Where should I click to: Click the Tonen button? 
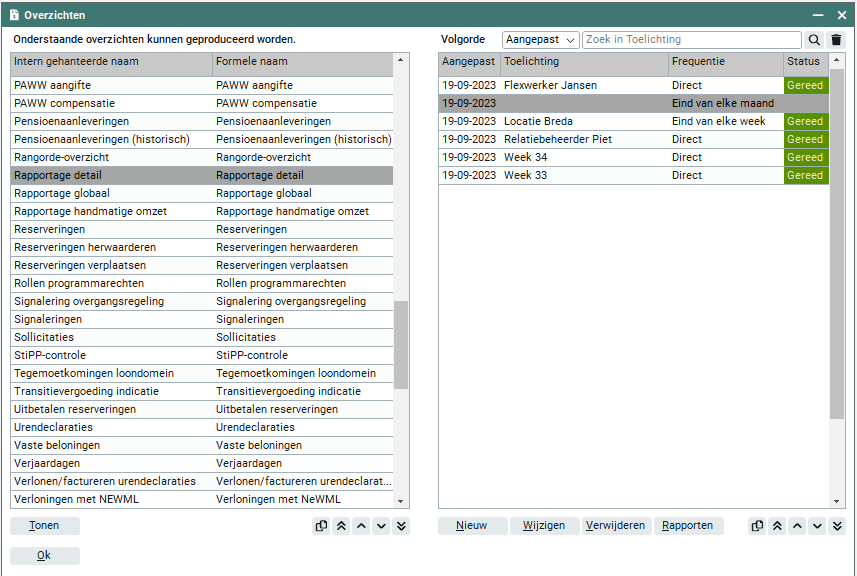click(44, 526)
